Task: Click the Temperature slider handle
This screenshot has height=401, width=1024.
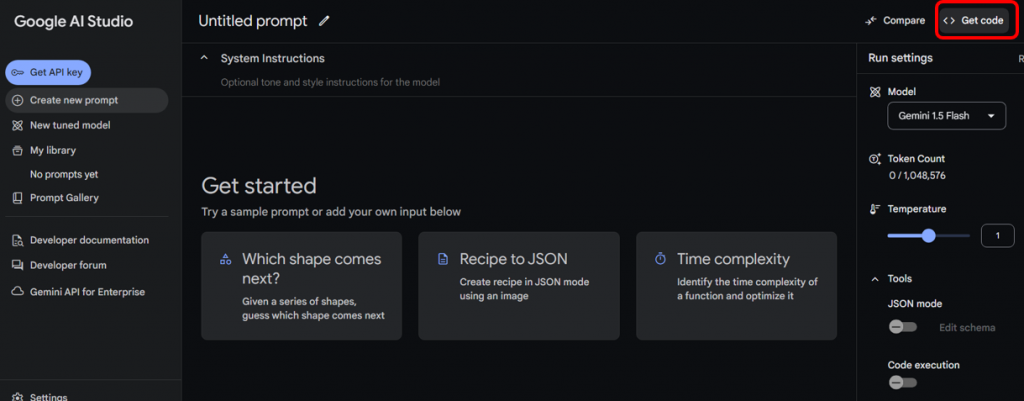Action: pyautogui.click(x=929, y=236)
